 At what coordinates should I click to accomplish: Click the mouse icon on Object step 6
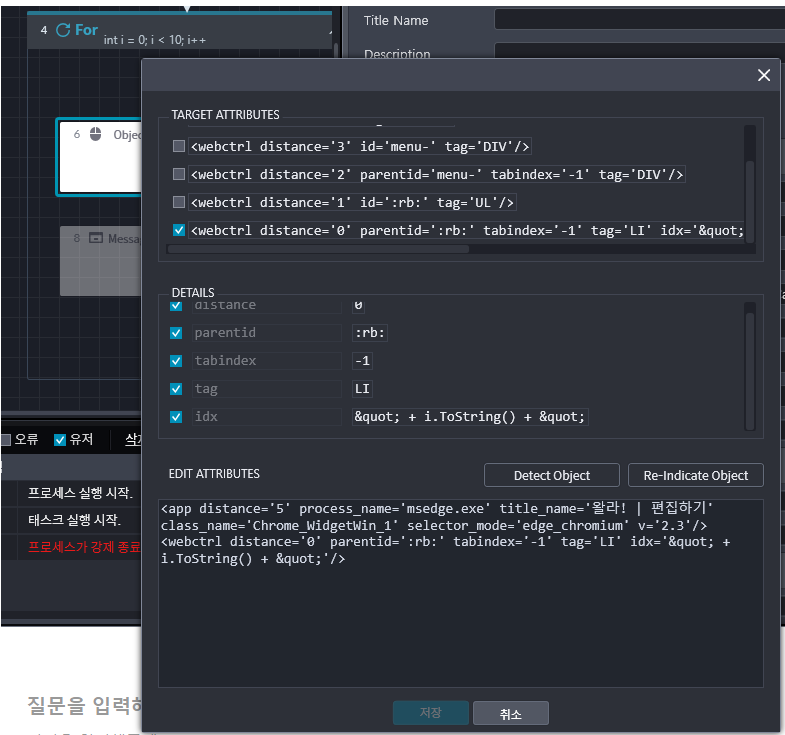point(96,134)
